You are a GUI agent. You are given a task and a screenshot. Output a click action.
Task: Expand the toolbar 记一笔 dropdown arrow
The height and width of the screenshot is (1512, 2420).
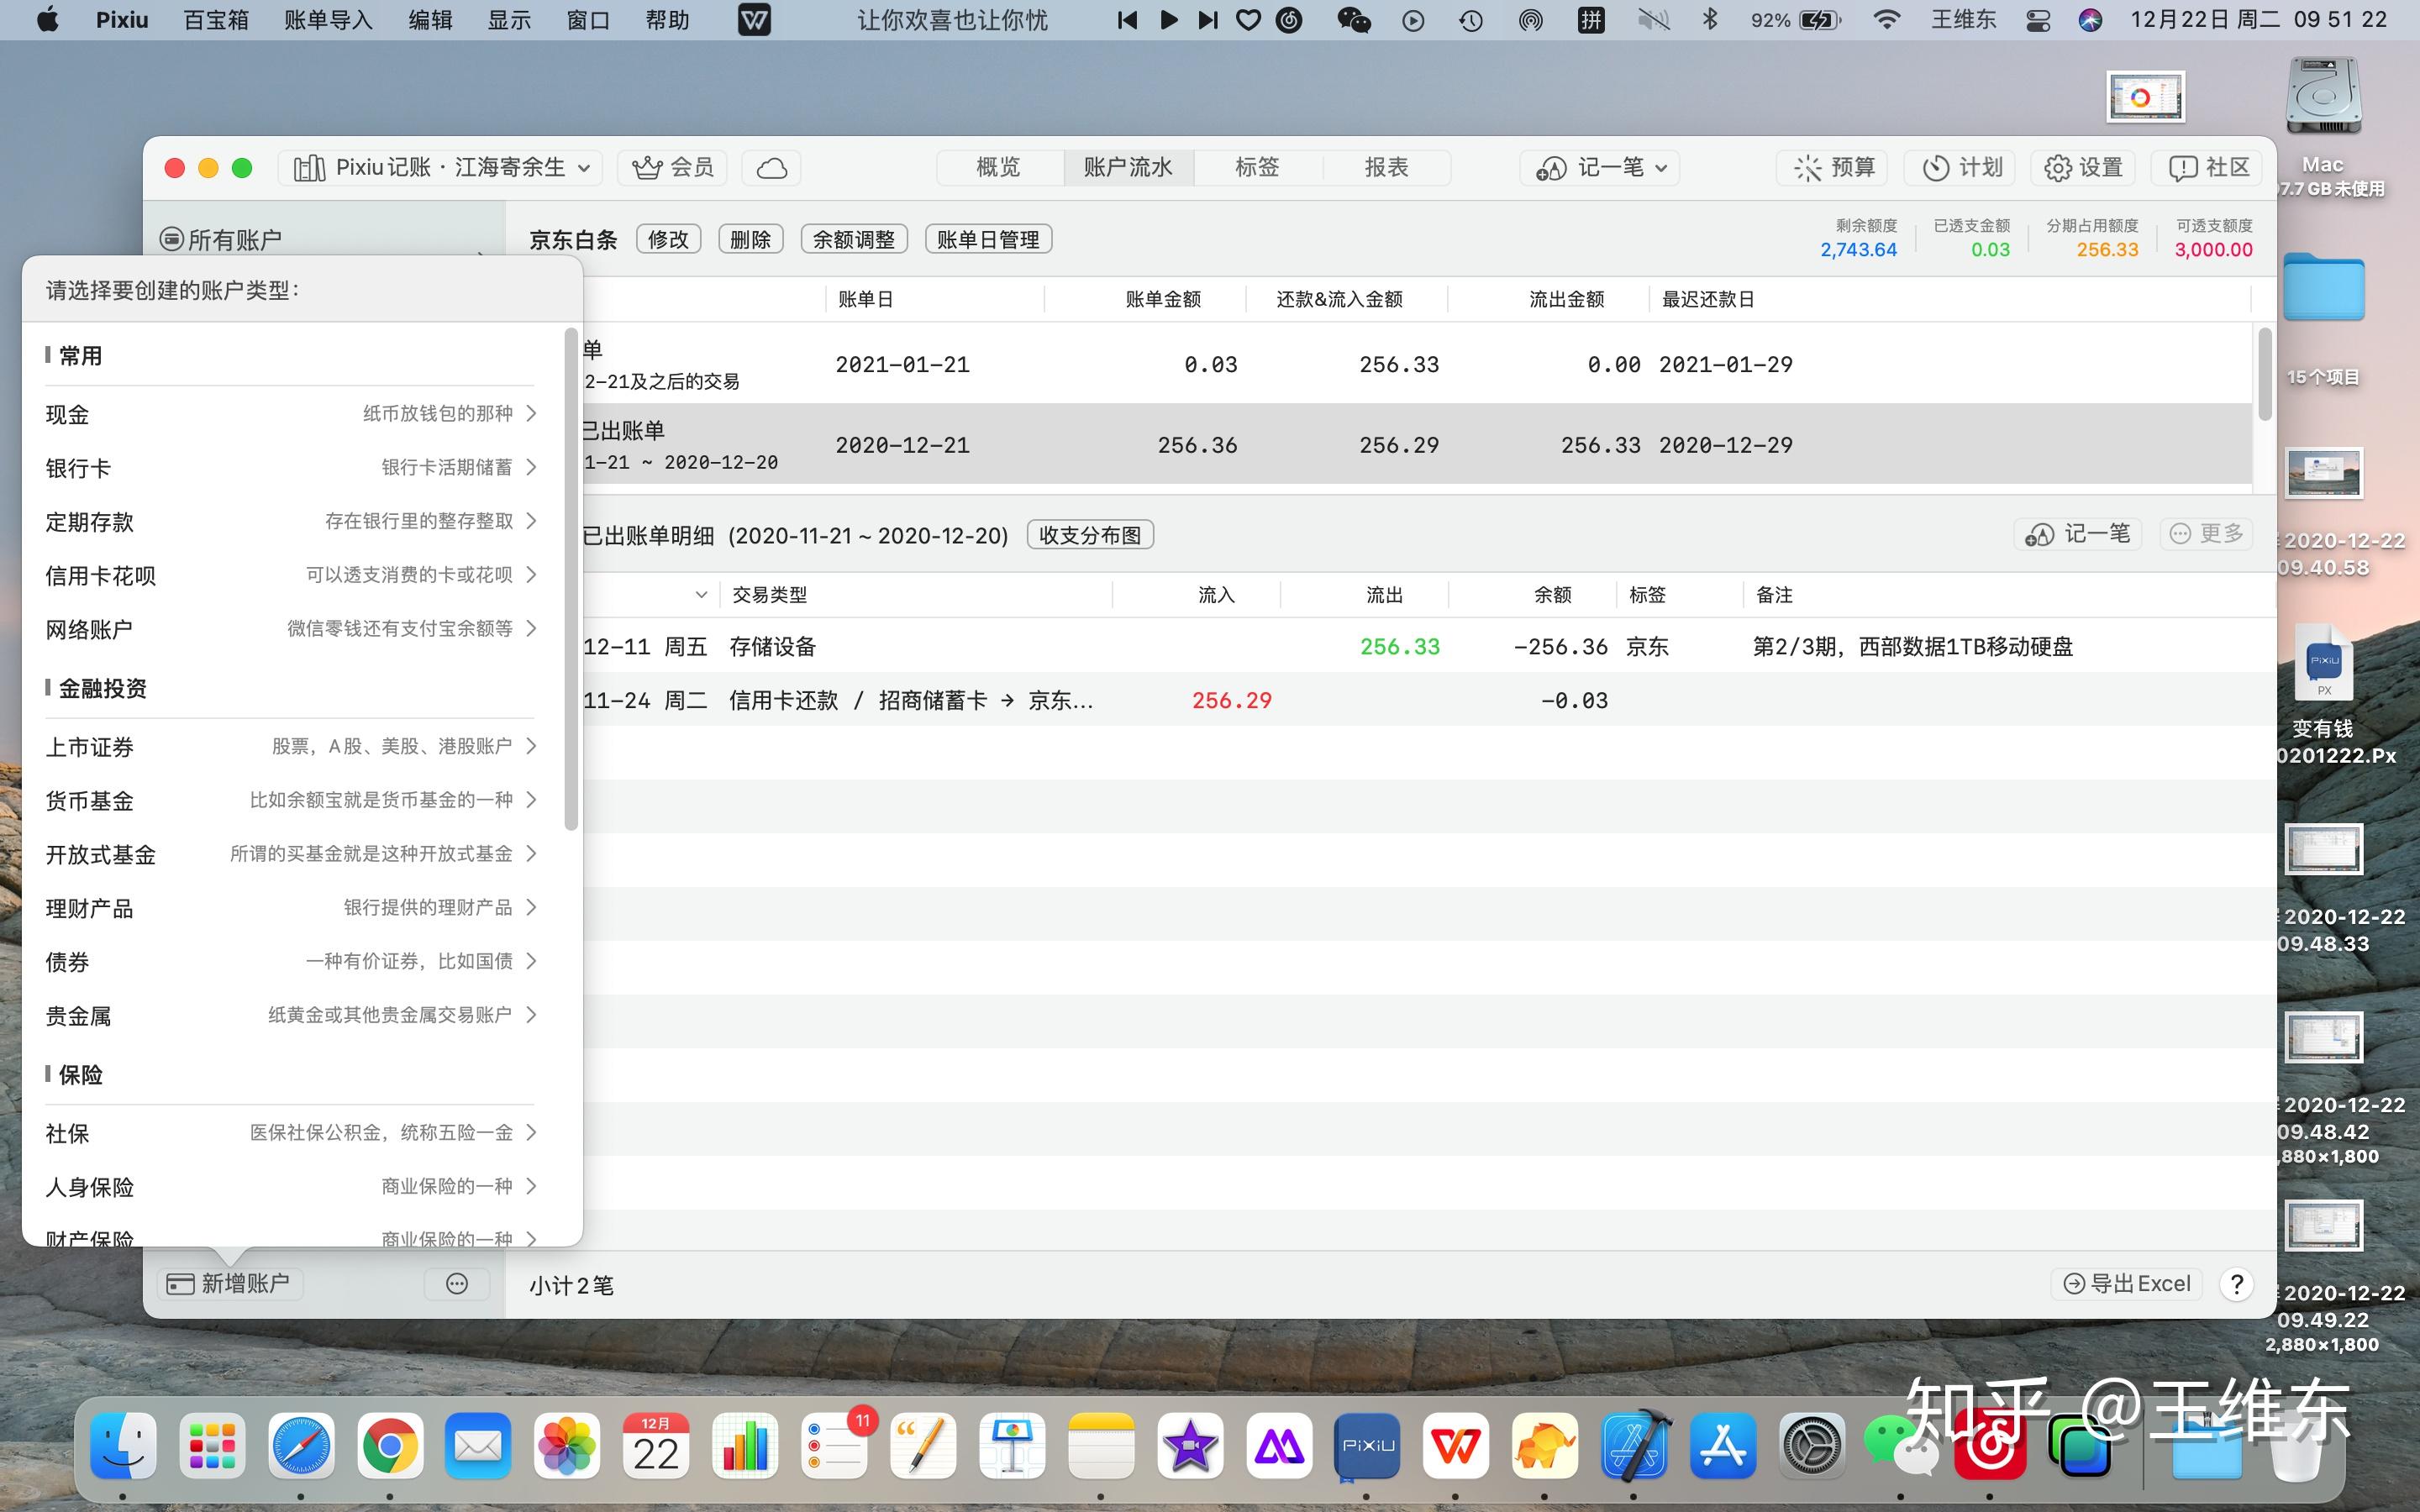1661,168
